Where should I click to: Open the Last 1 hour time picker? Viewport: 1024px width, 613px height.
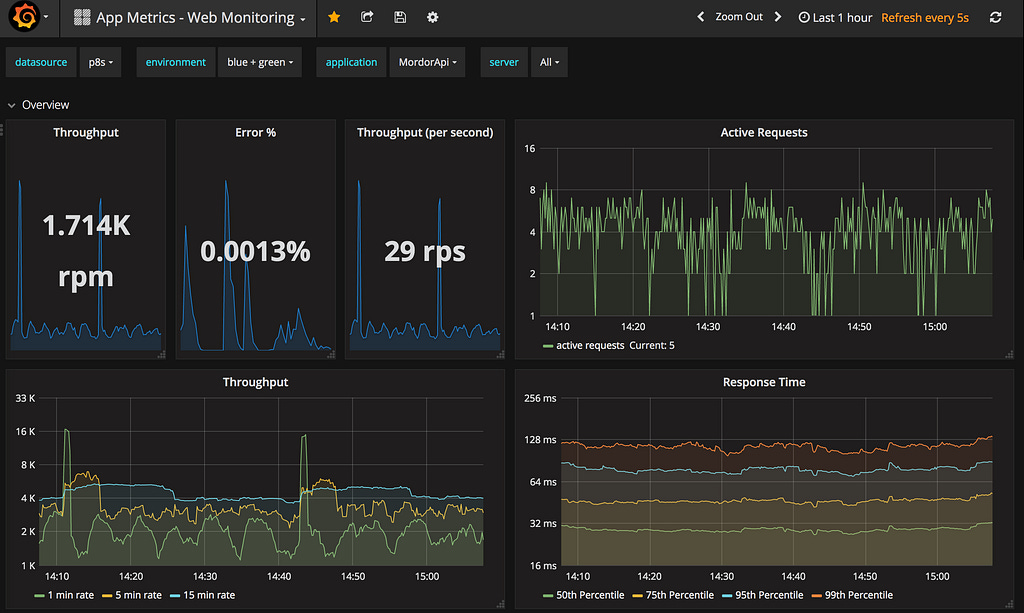coord(835,17)
